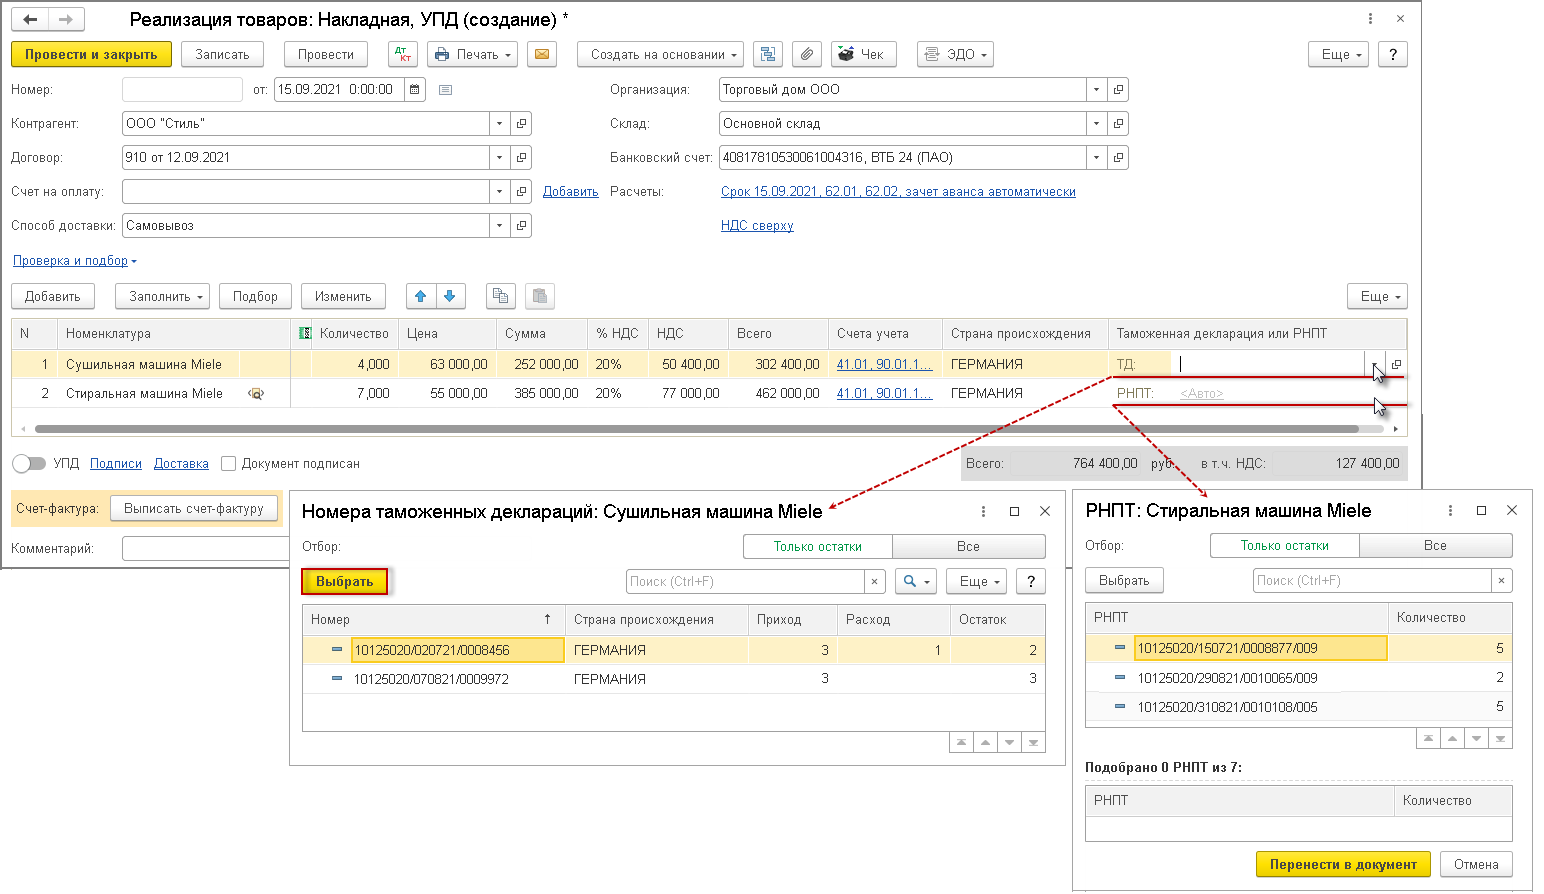
Task: Click the НДС сверху link
Action: (757, 225)
